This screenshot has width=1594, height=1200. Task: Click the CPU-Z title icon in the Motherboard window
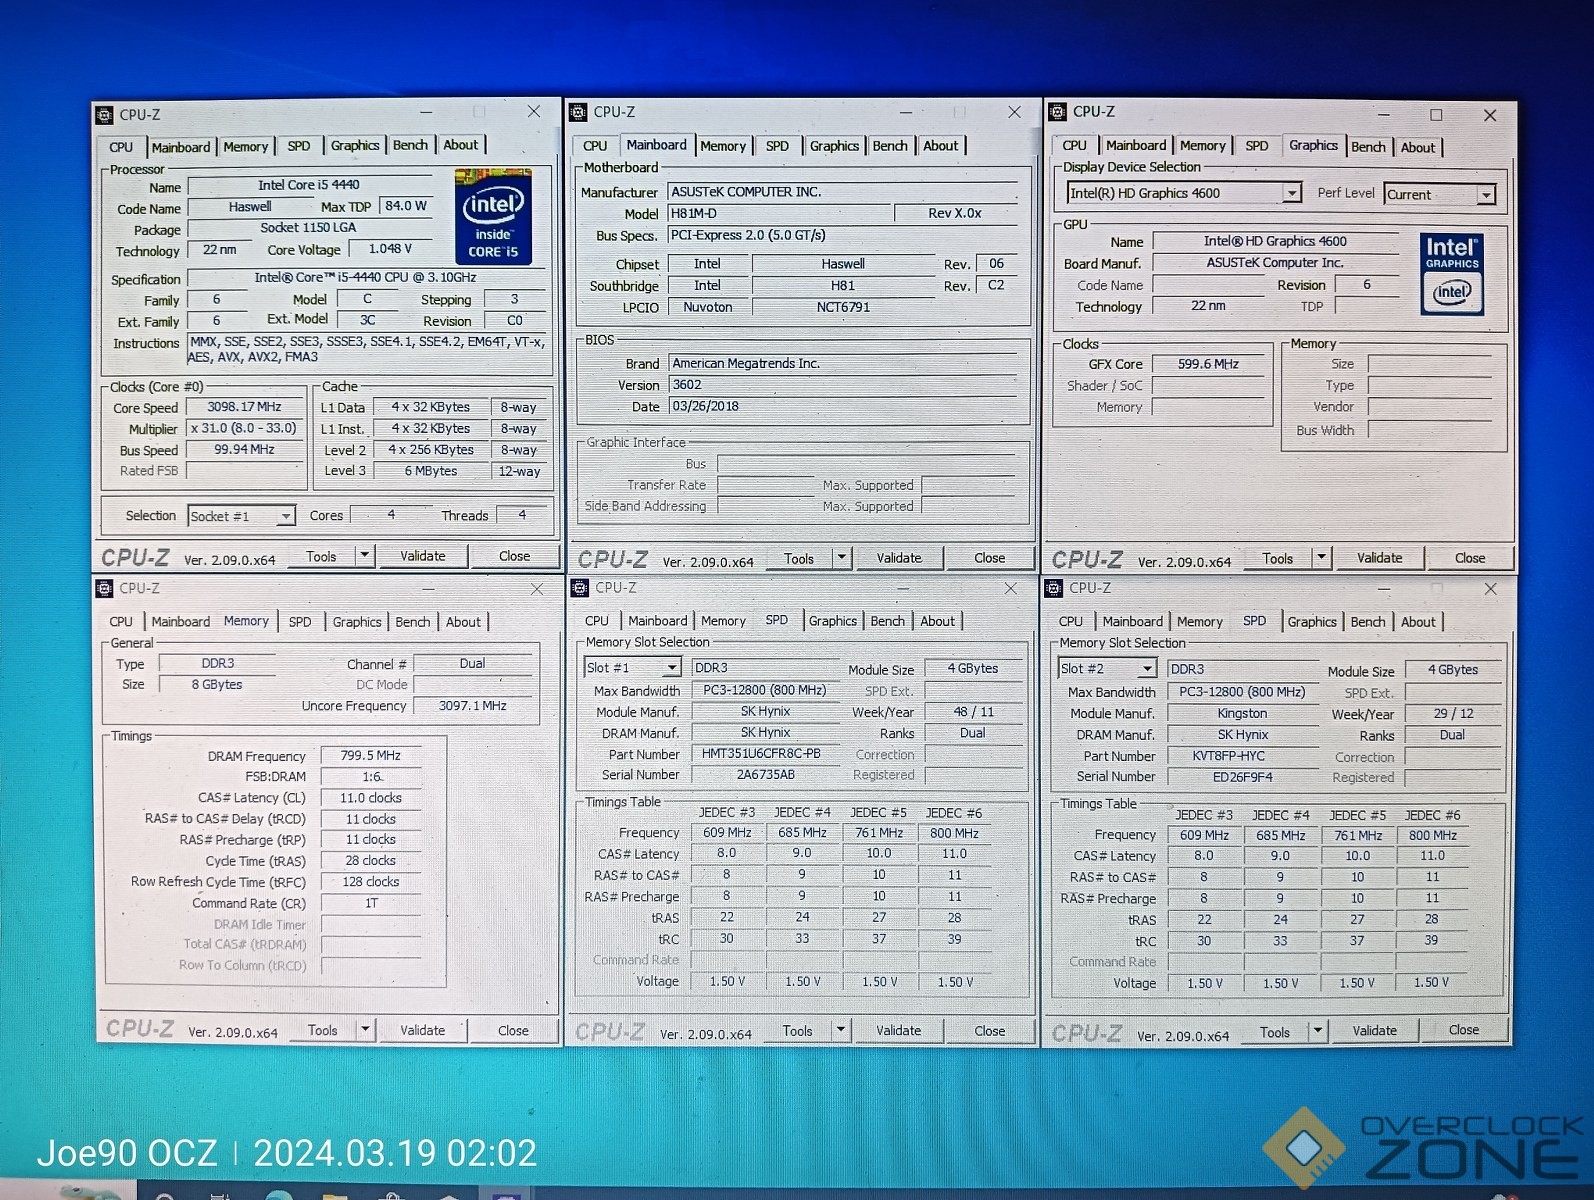pos(578,112)
